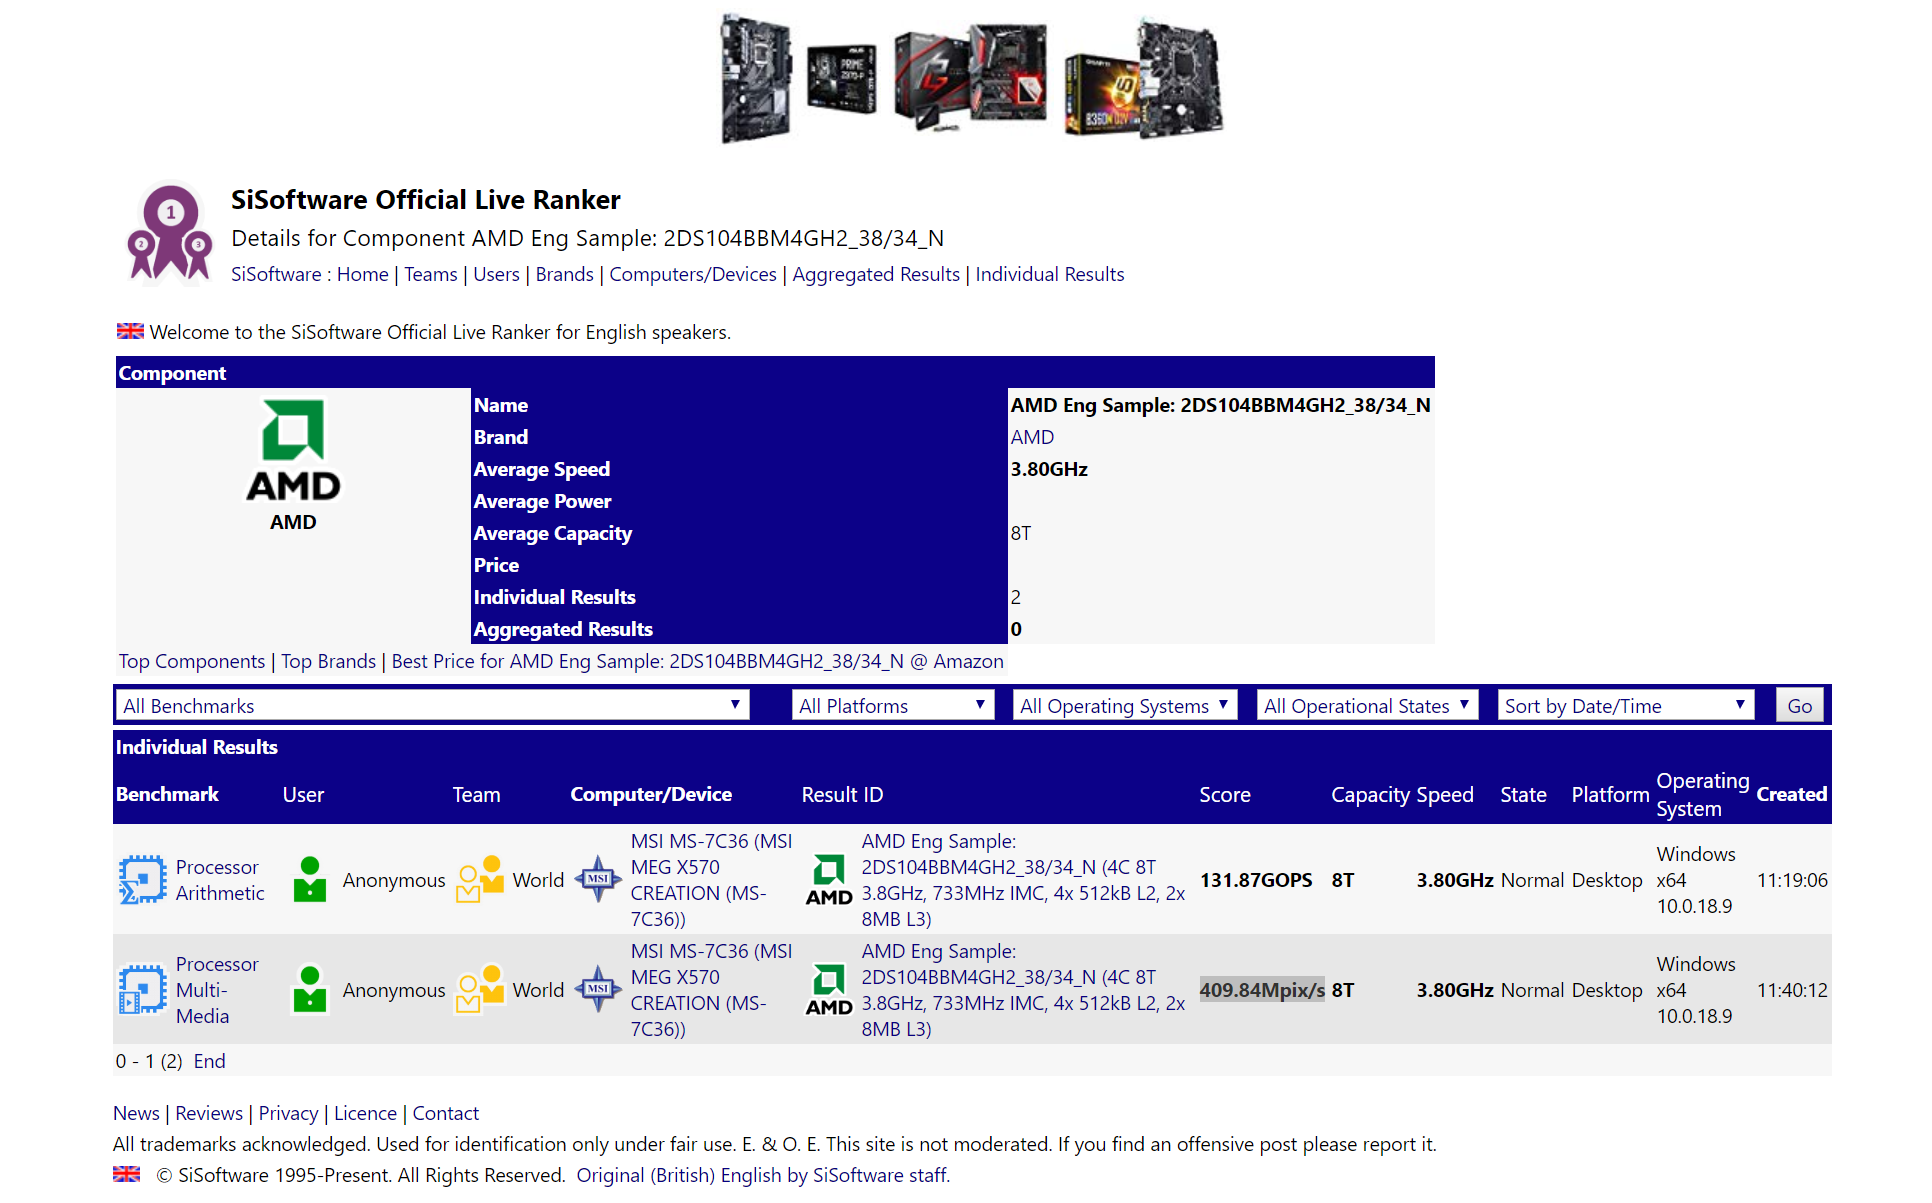Open the Computers/Devices navigation link

point(693,274)
